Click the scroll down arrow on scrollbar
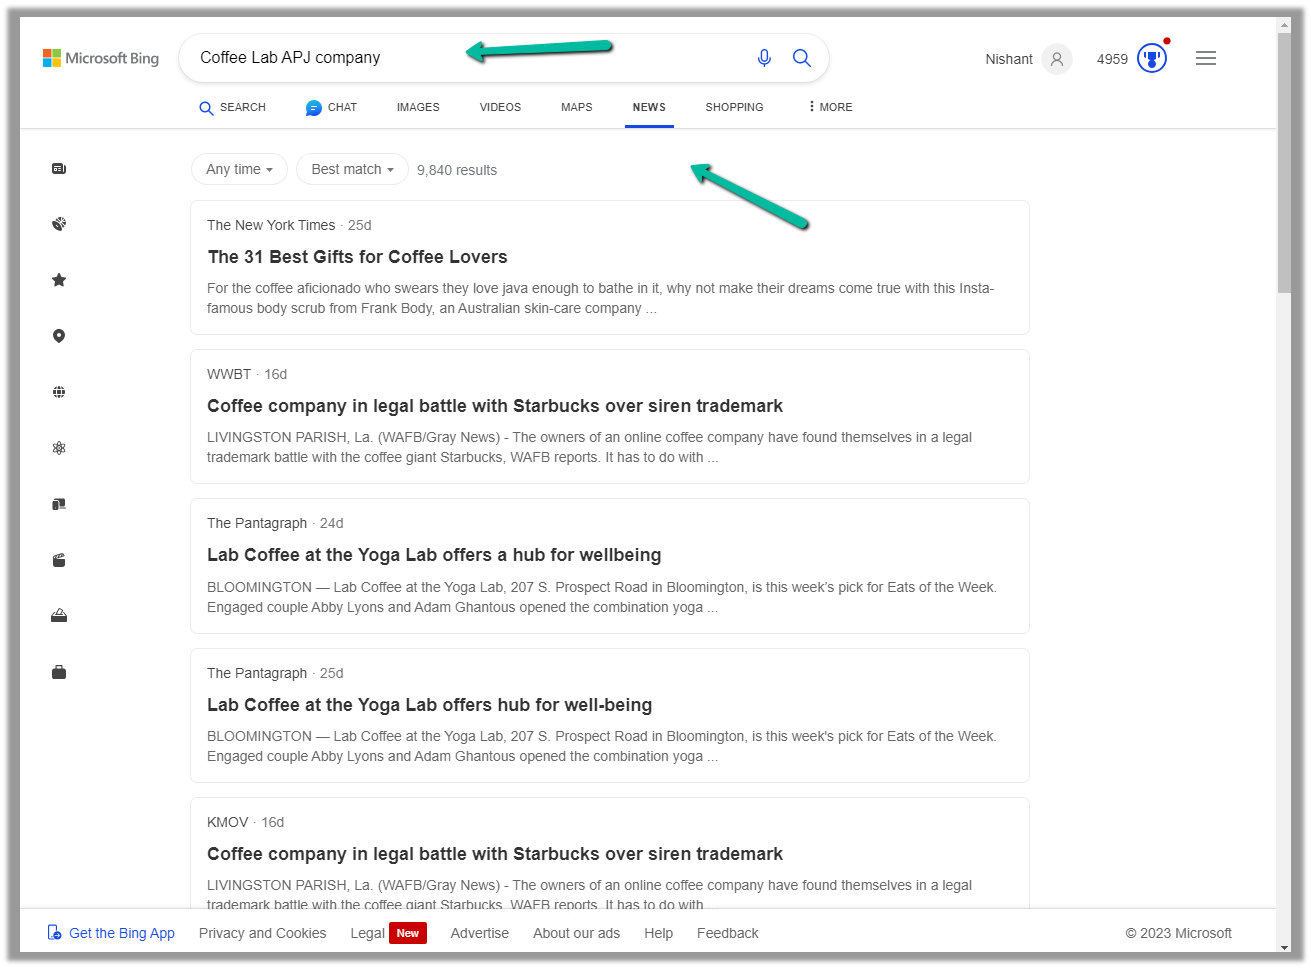Screen dimensions: 1311x969 click(1284, 947)
